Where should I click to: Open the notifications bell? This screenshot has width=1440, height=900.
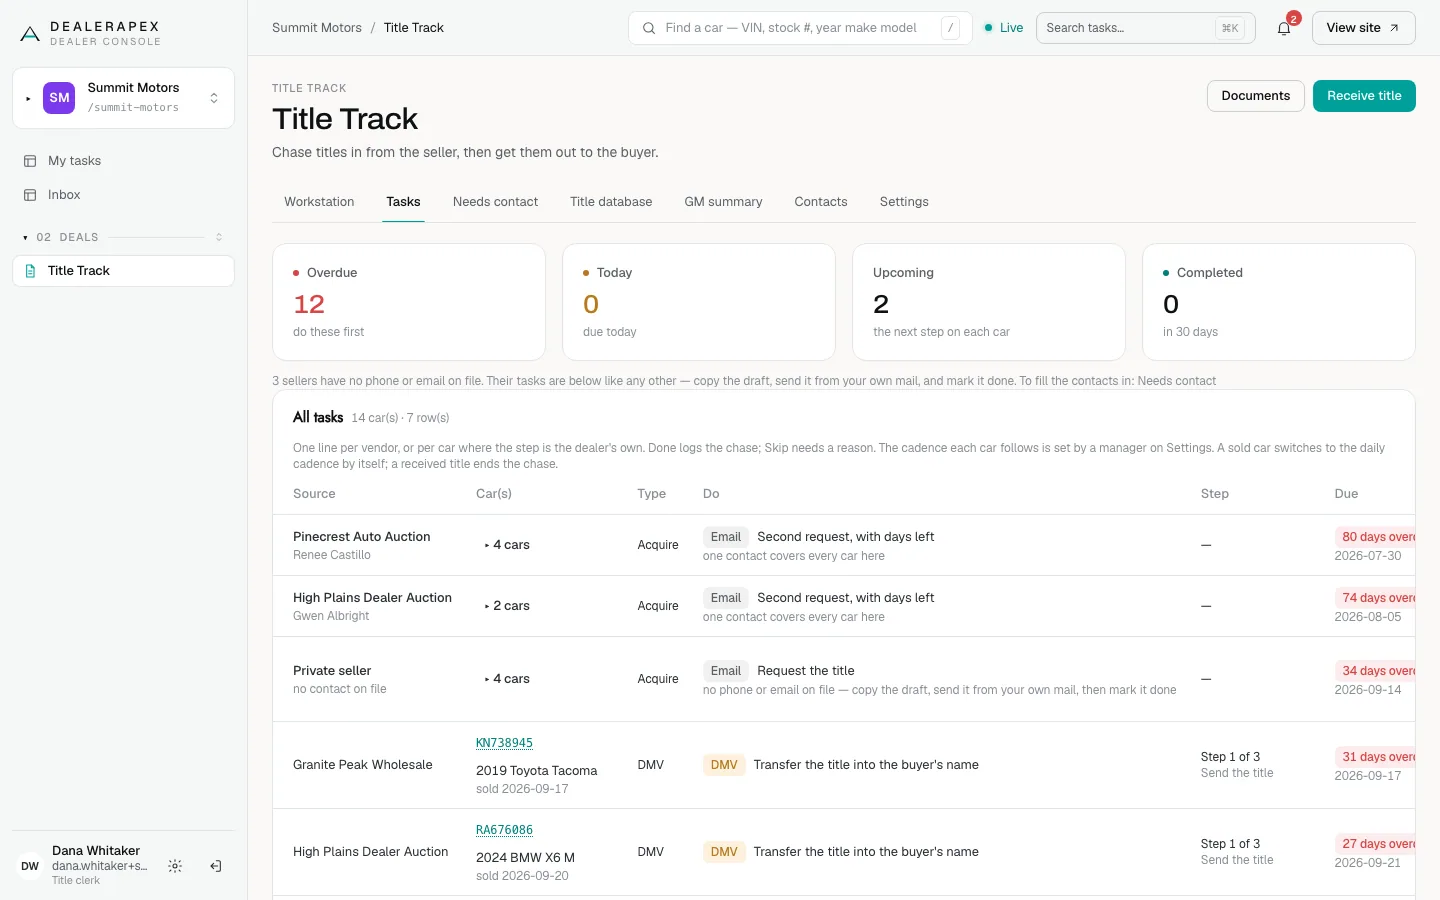click(1284, 28)
